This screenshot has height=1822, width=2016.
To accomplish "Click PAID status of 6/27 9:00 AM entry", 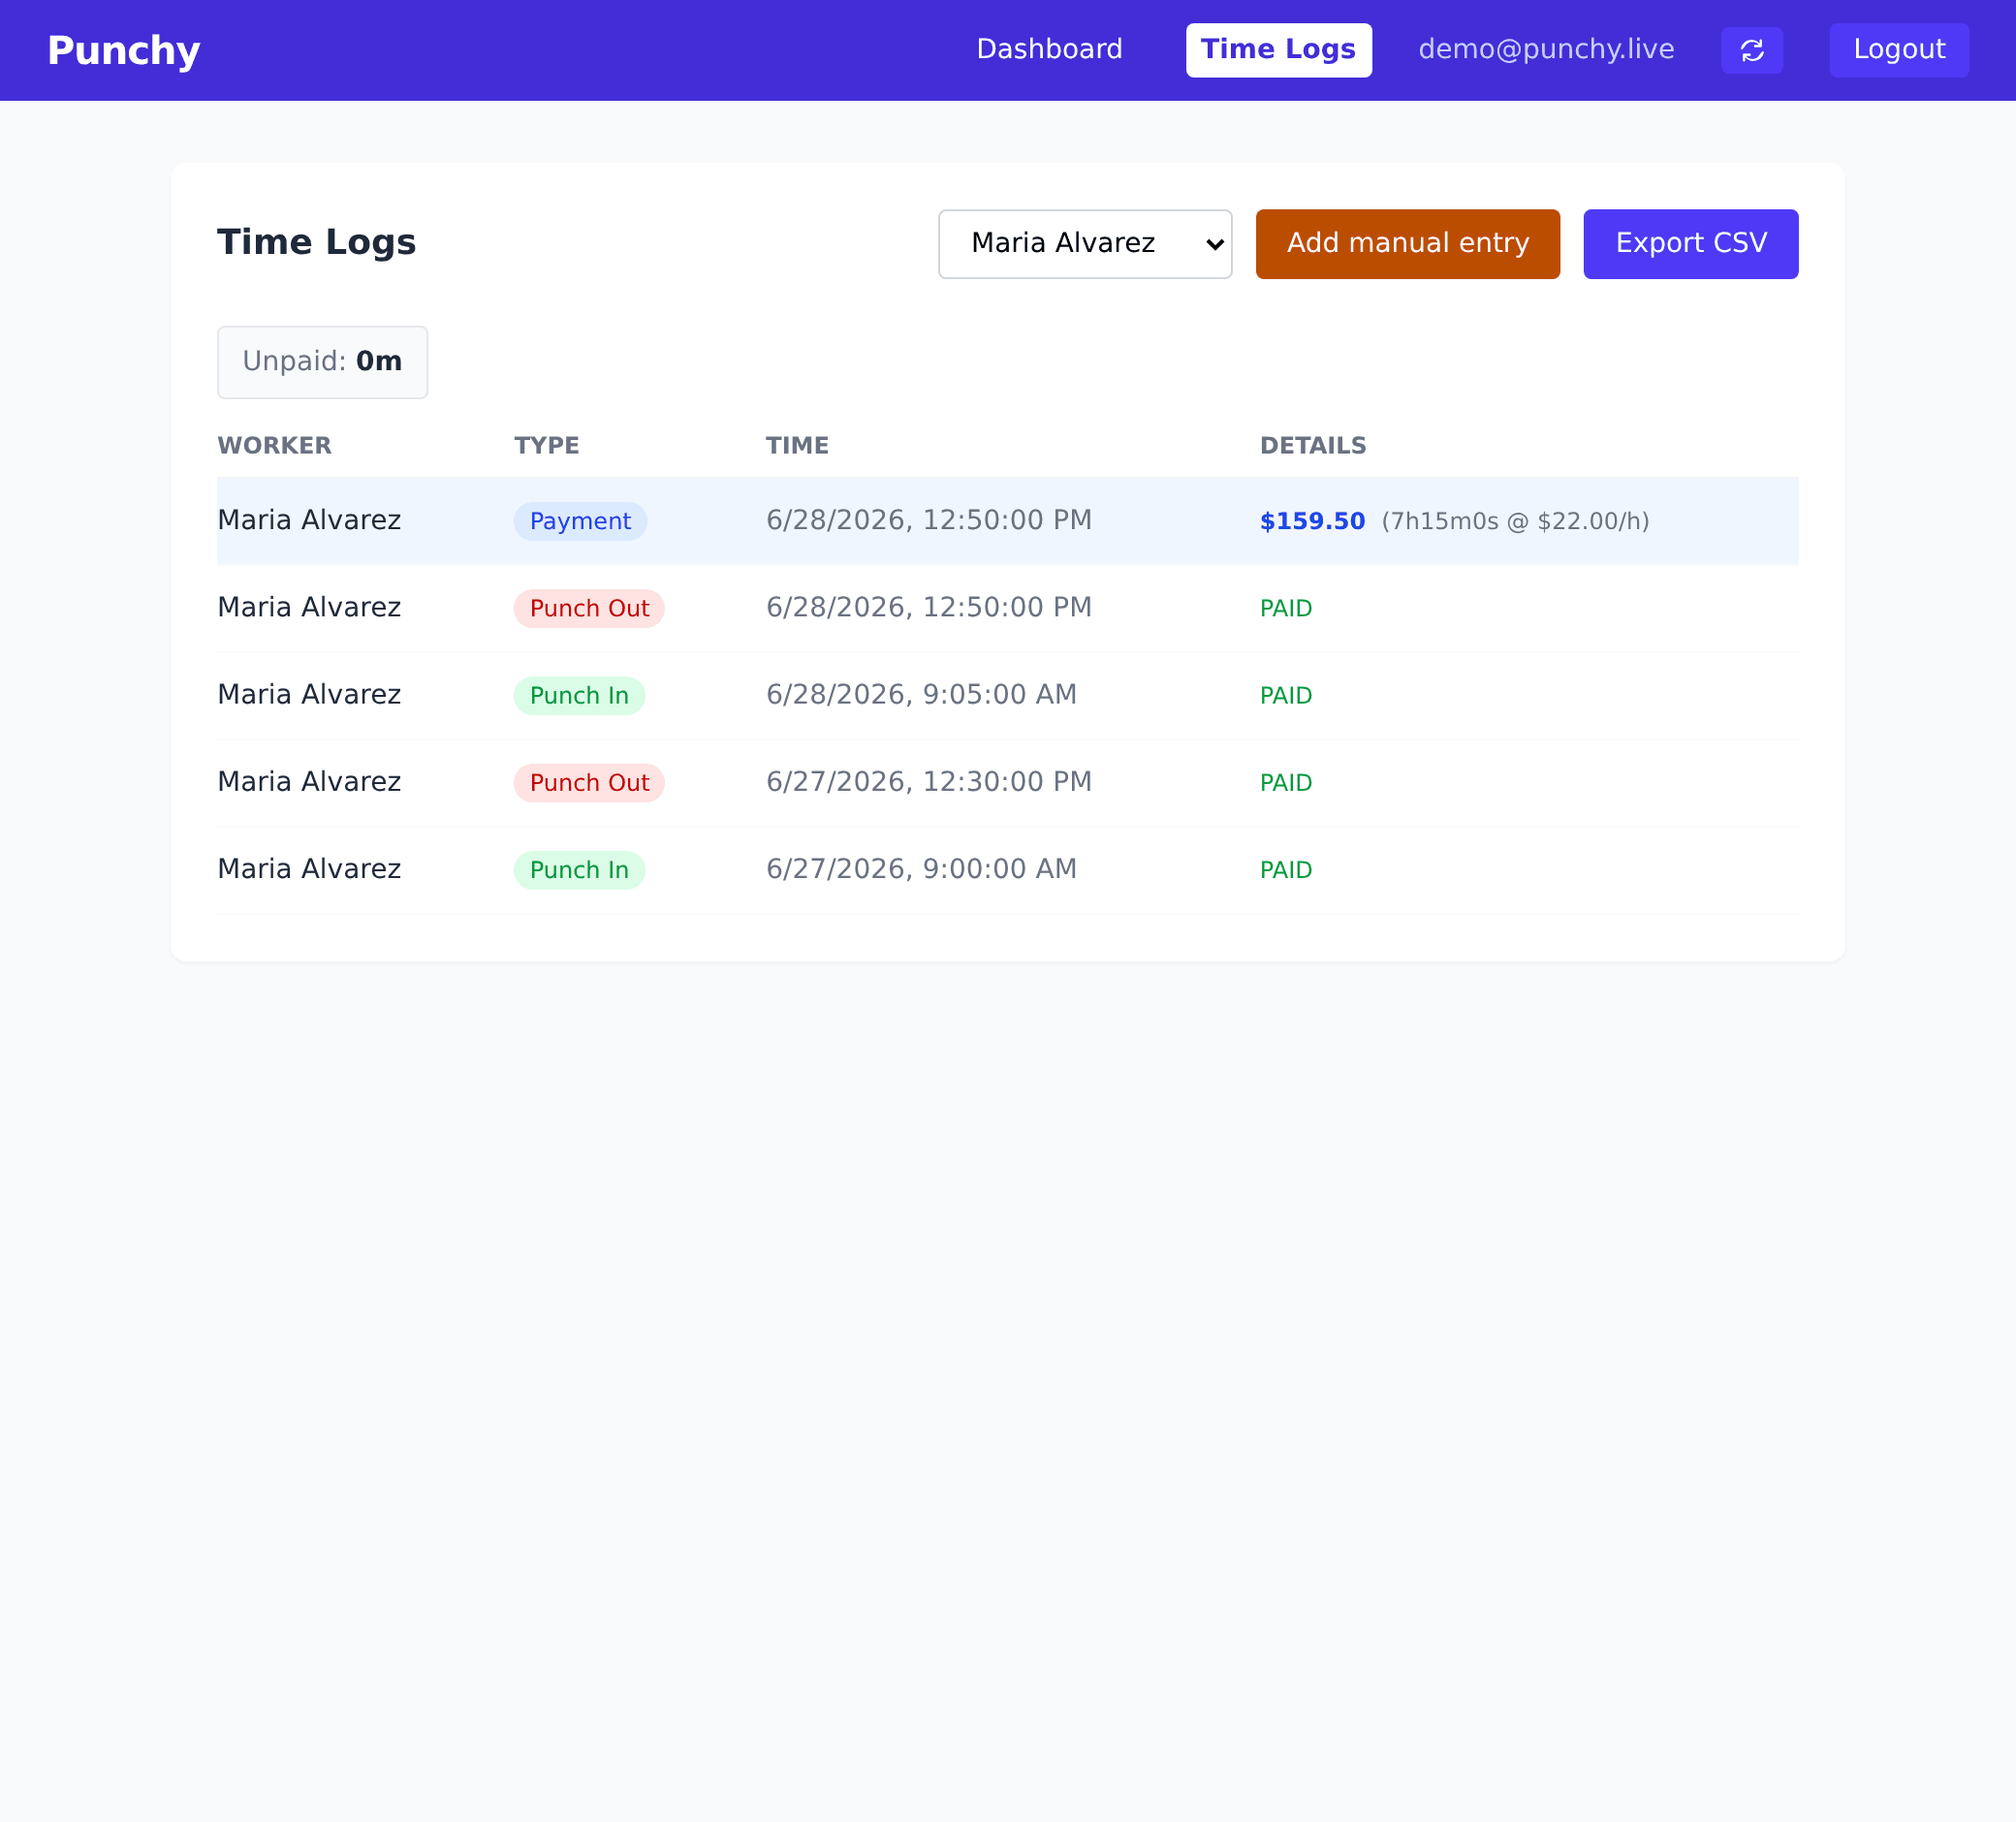I will 1285,869.
